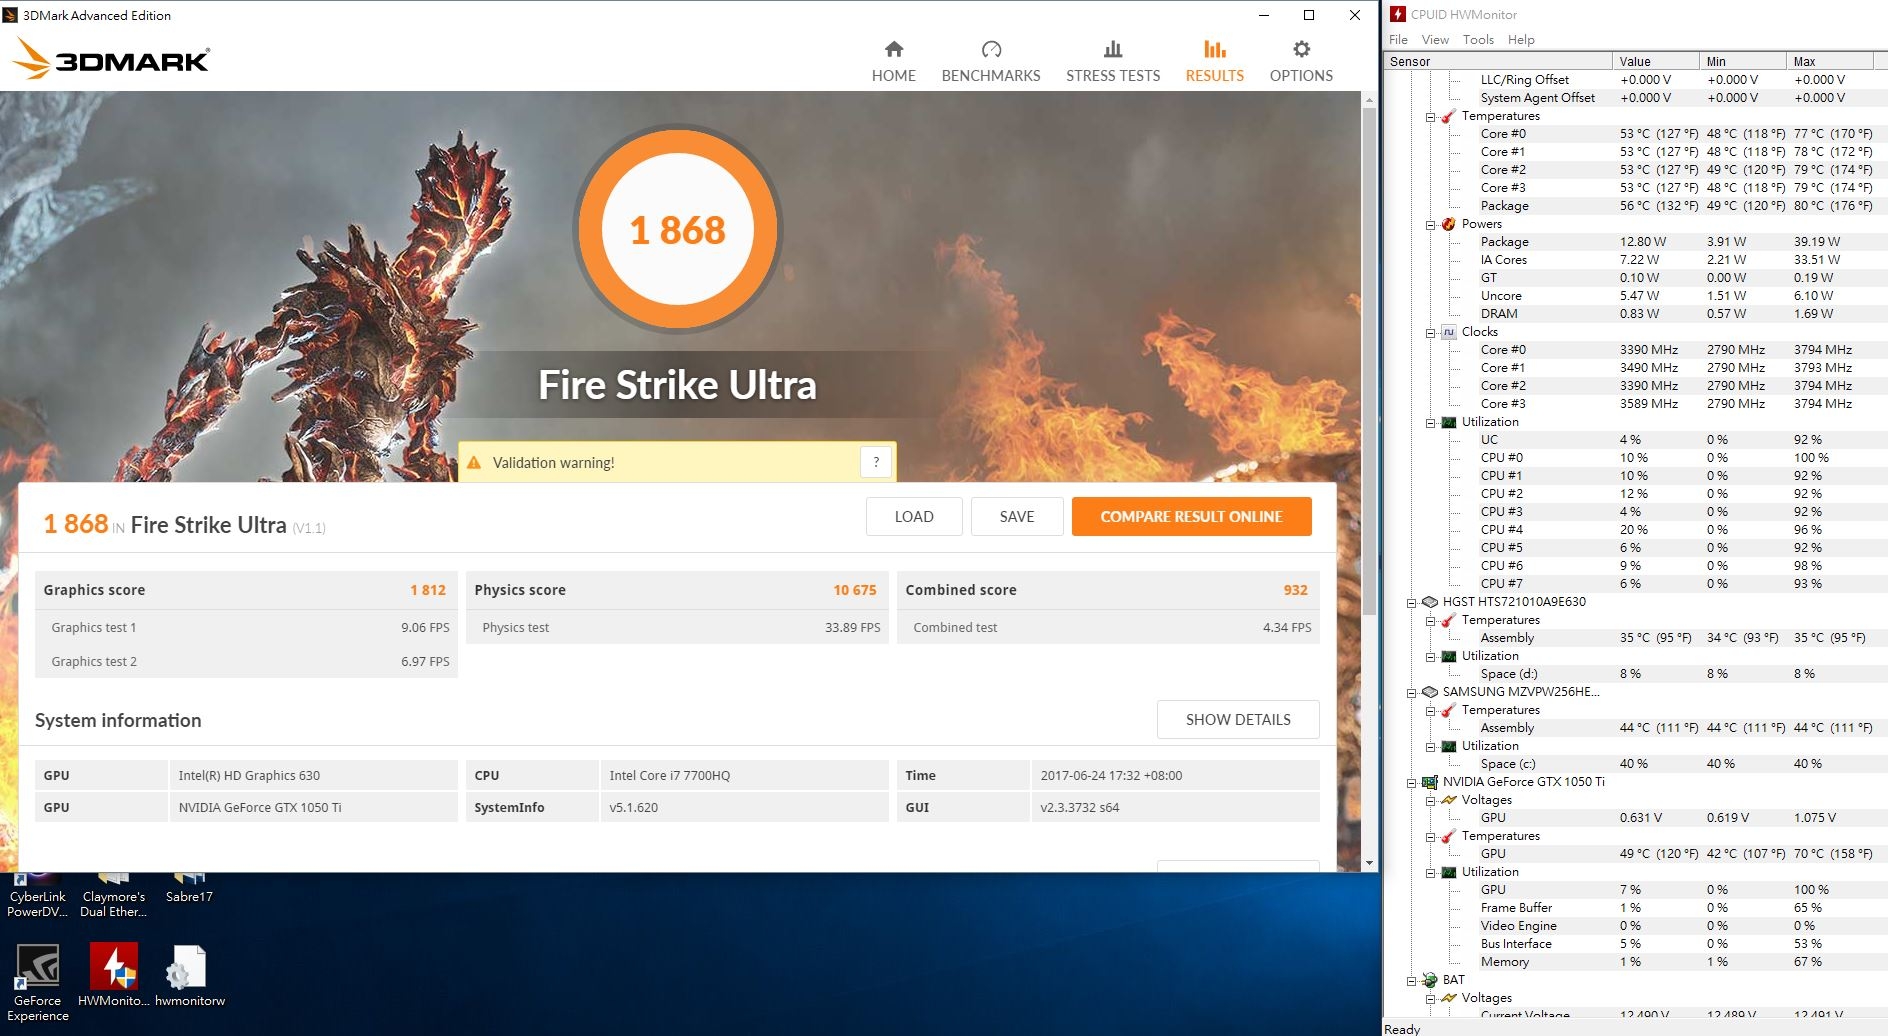Viewport: 1888px width, 1036px height.
Task: Click the HGST hard drive icon
Action: [1429, 602]
